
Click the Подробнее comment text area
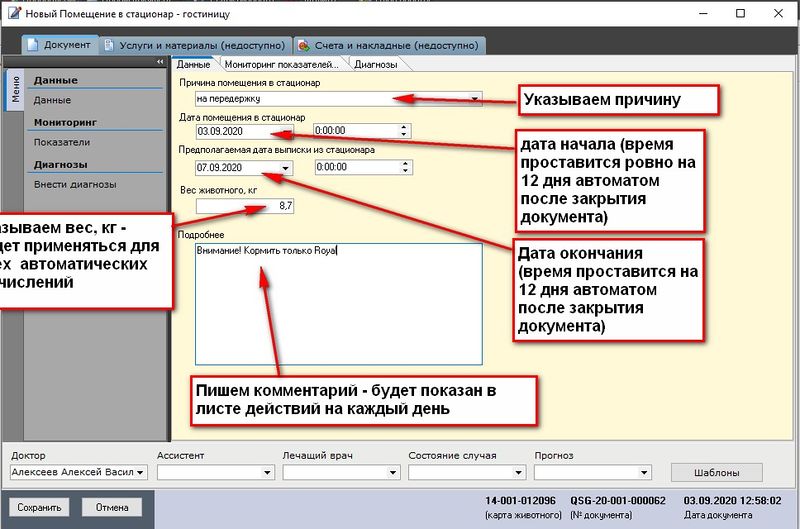[339, 304]
